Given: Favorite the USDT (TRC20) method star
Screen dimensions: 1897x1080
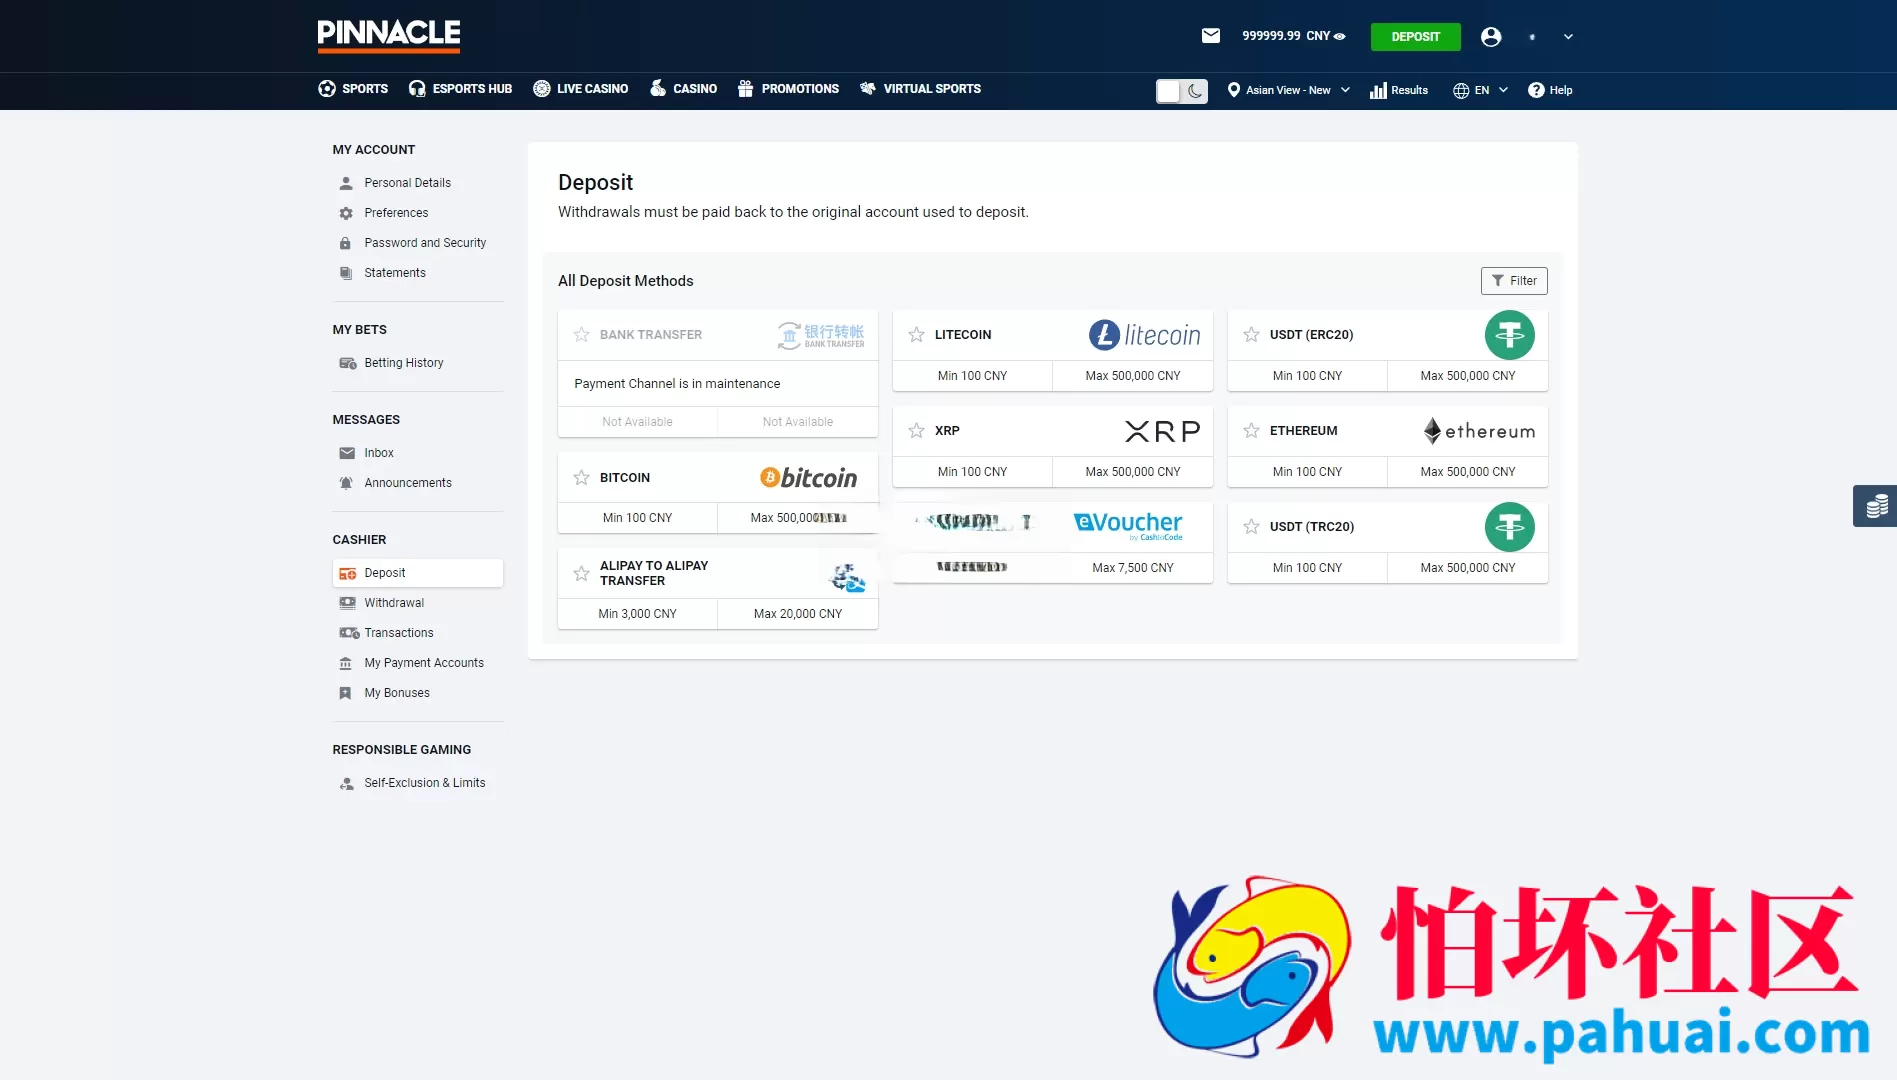Looking at the screenshot, I should click(x=1251, y=527).
